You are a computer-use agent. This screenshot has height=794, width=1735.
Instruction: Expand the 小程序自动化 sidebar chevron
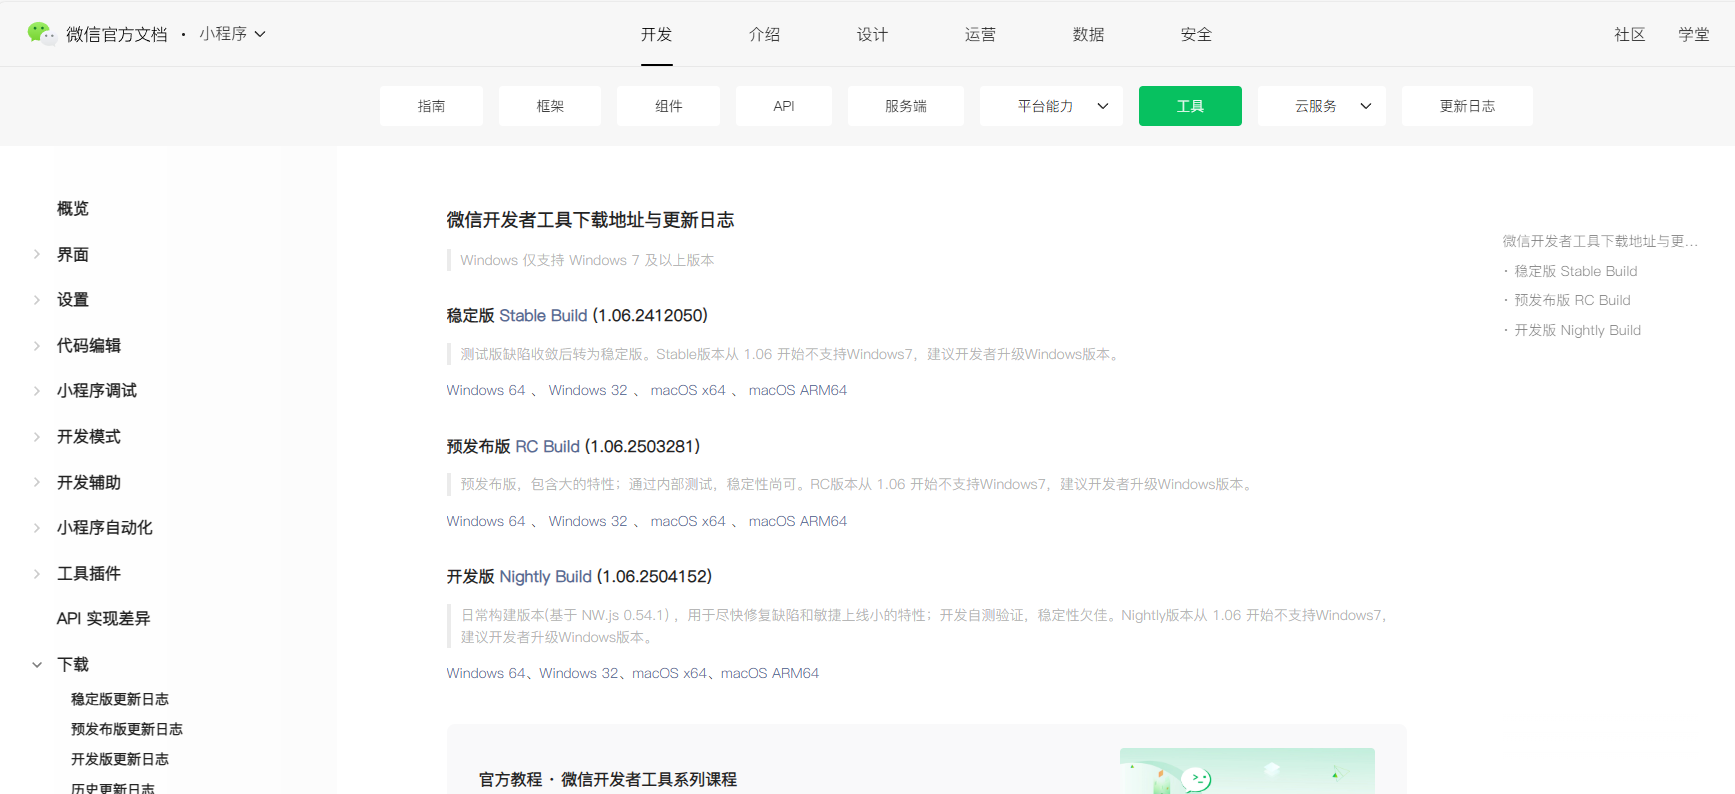37,527
